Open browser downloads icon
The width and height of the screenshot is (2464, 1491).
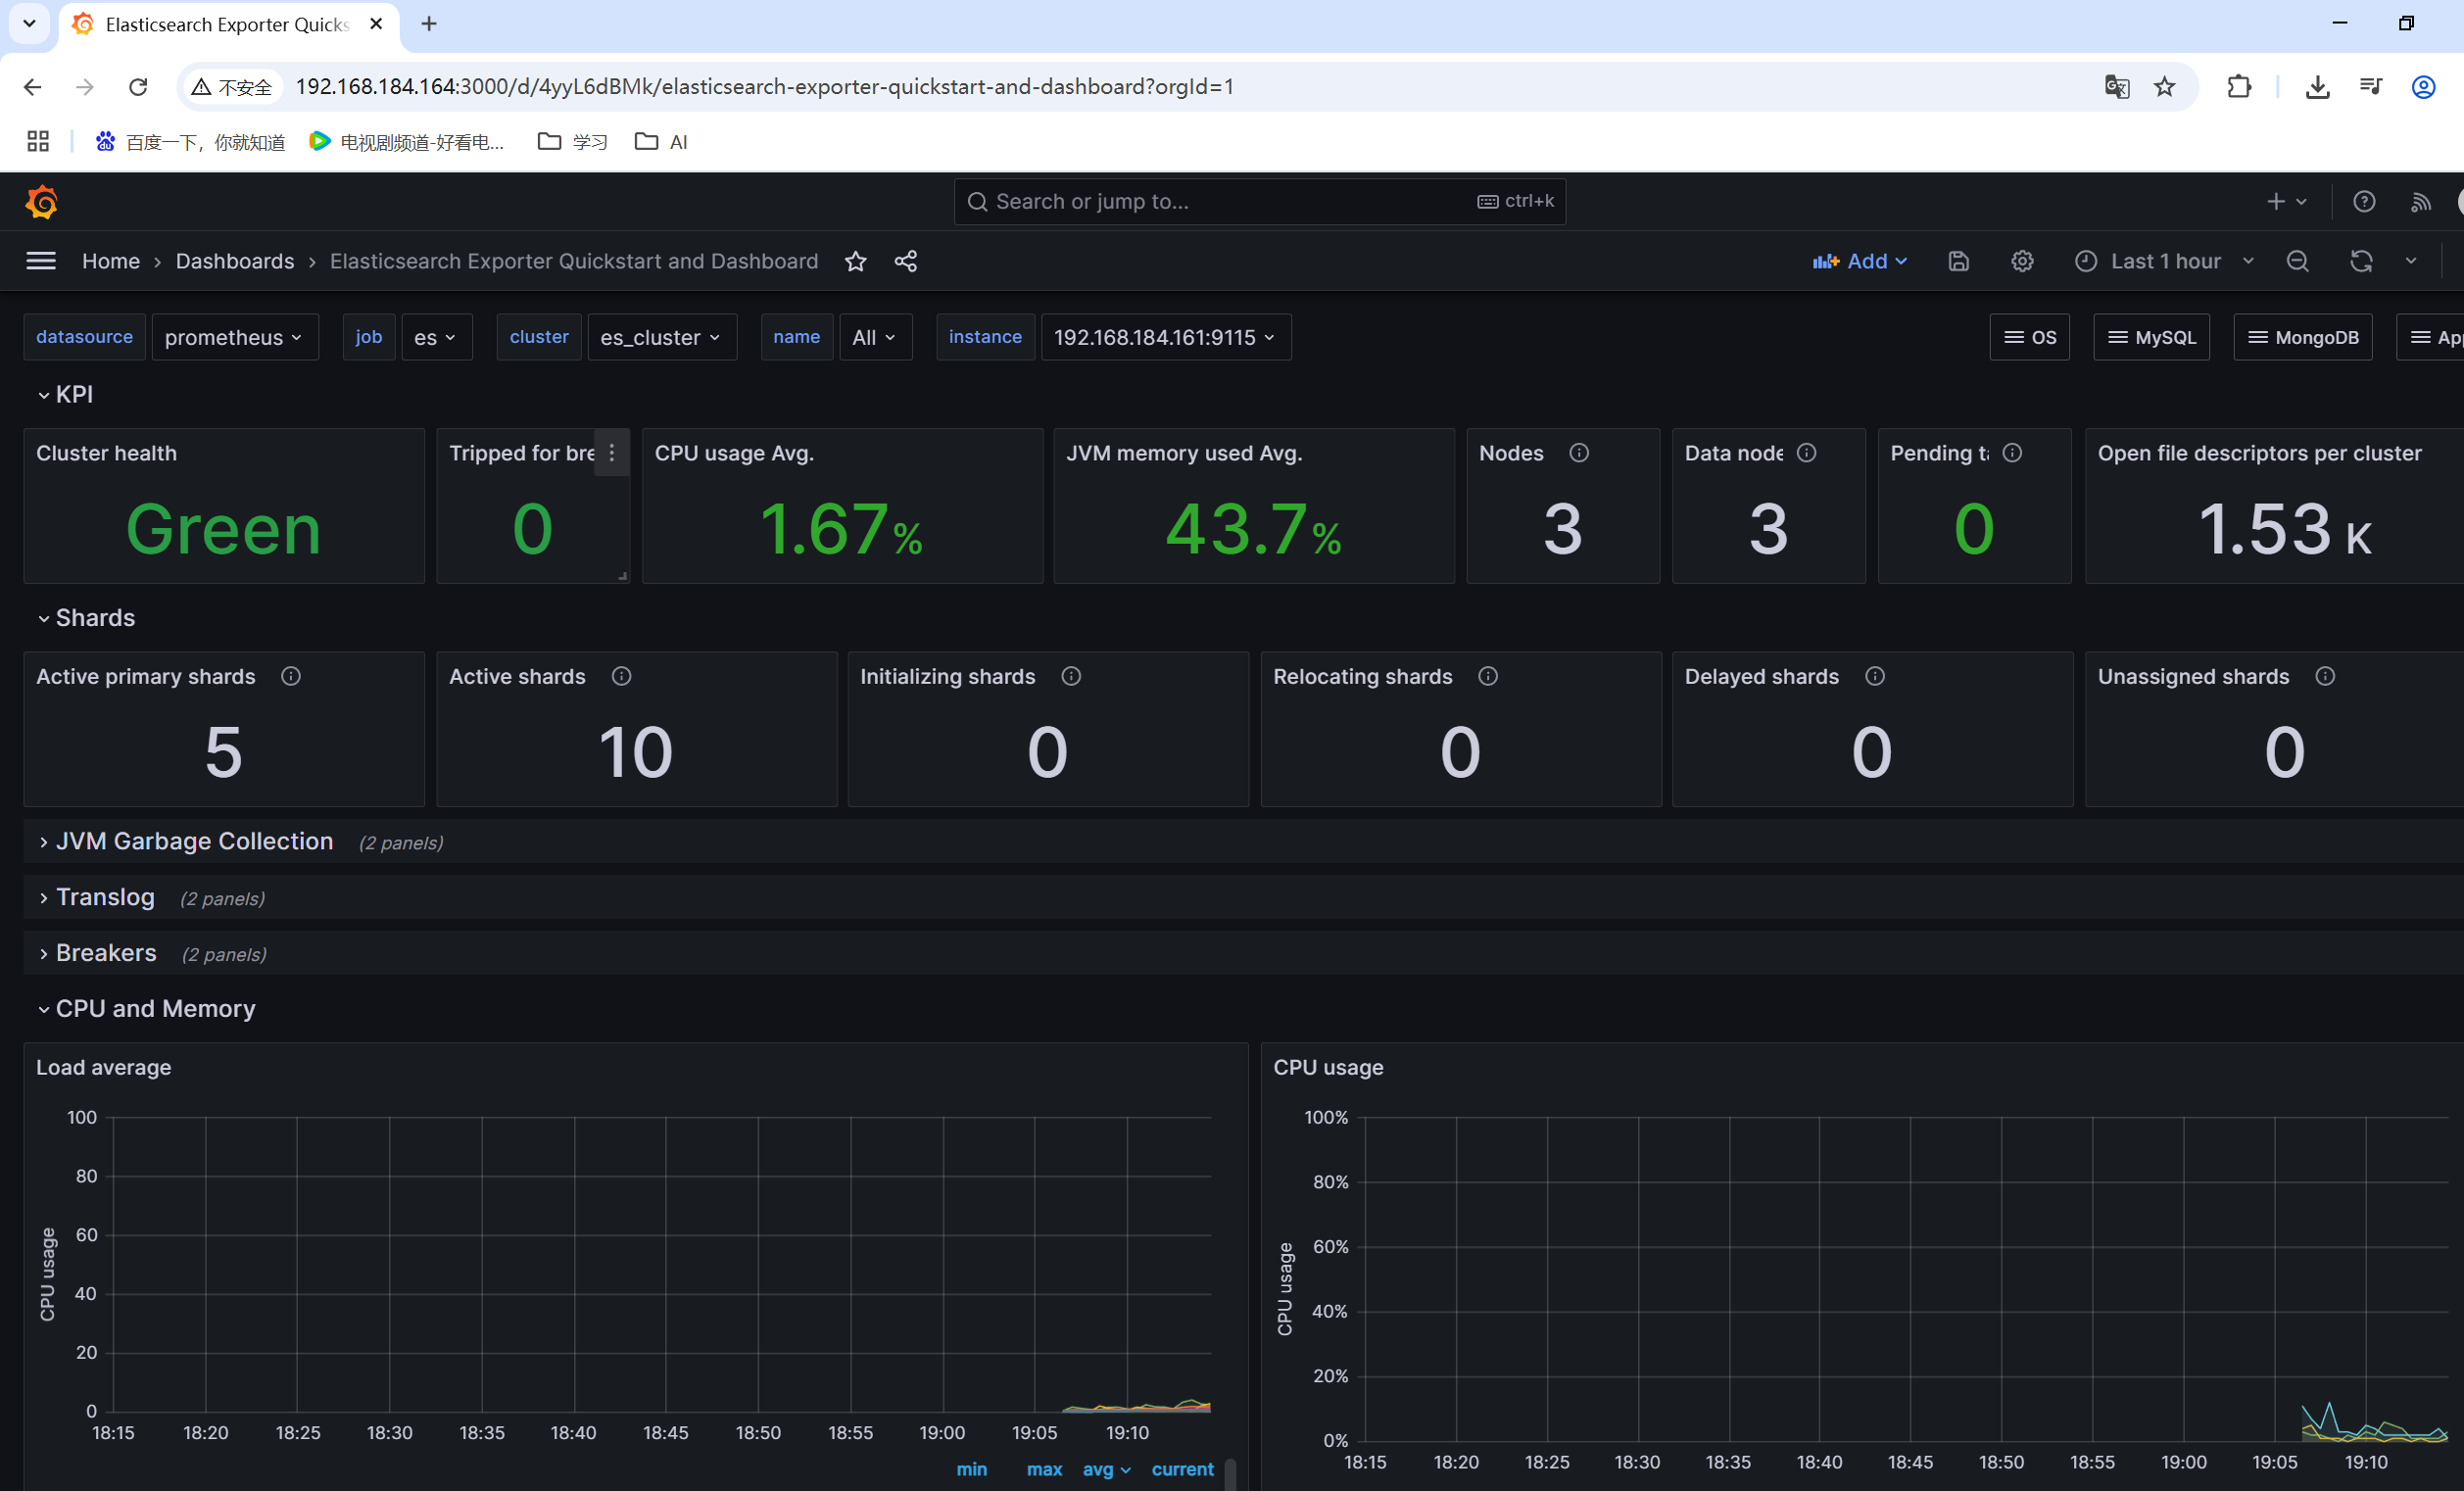(2317, 87)
